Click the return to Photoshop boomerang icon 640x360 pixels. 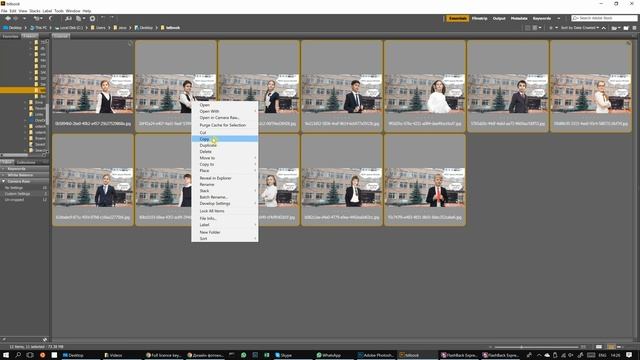click(51, 18)
